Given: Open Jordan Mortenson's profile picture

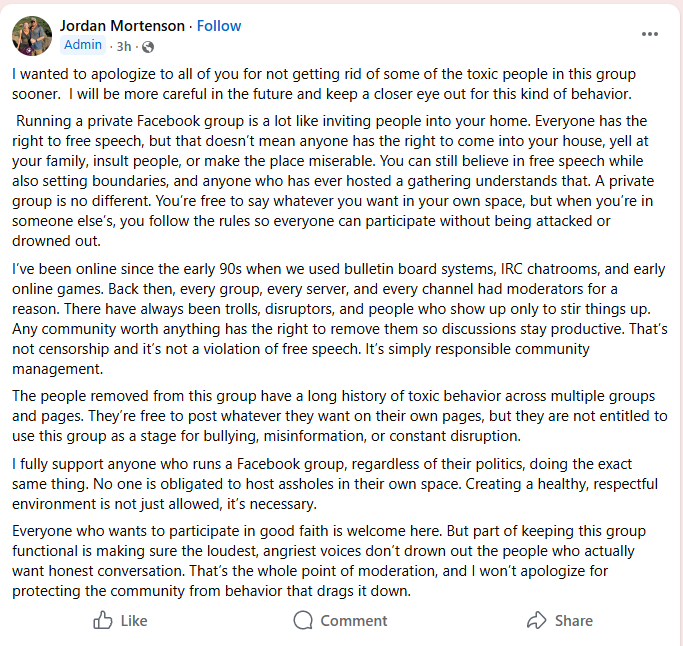Looking at the screenshot, I should pos(31,35).
